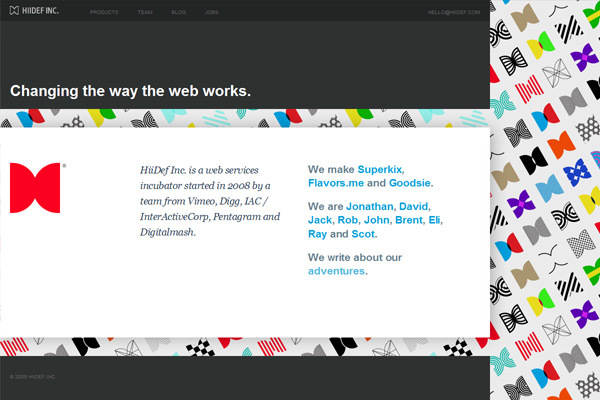Click team member Jonathan's link
This screenshot has height=400, width=600.
point(370,206)
